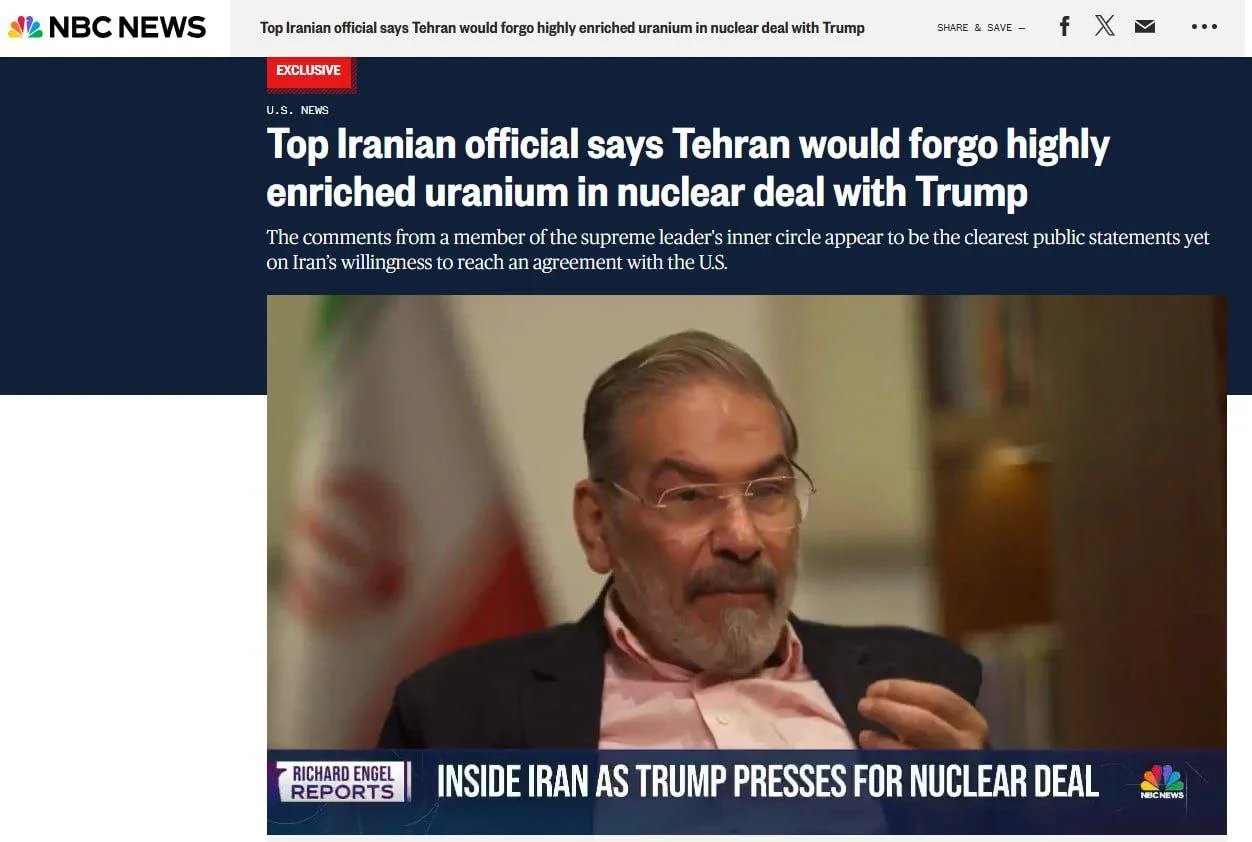This screenshot has width=1252, height=842.
Task: Click the Richard Engel Reports badge
Action: coord(343,782)
